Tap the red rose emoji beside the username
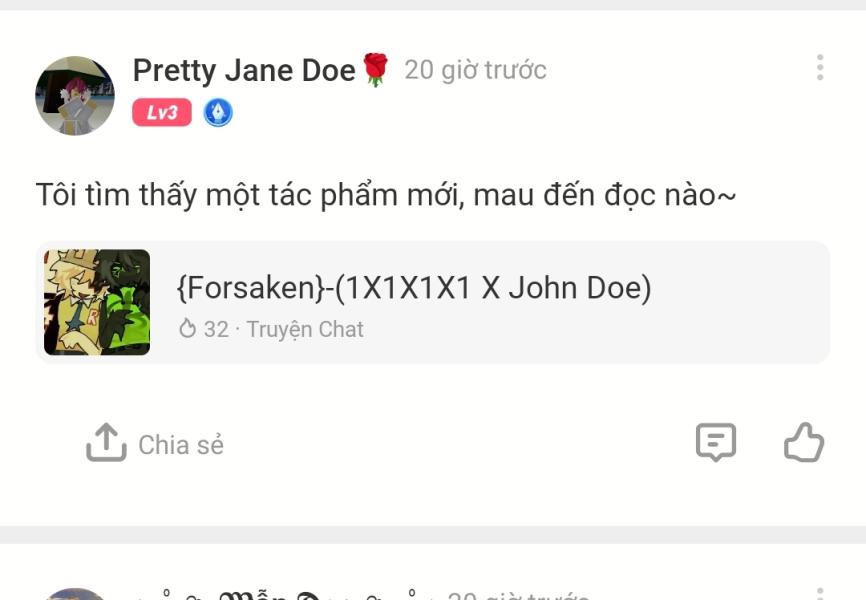 pos(376,70)
